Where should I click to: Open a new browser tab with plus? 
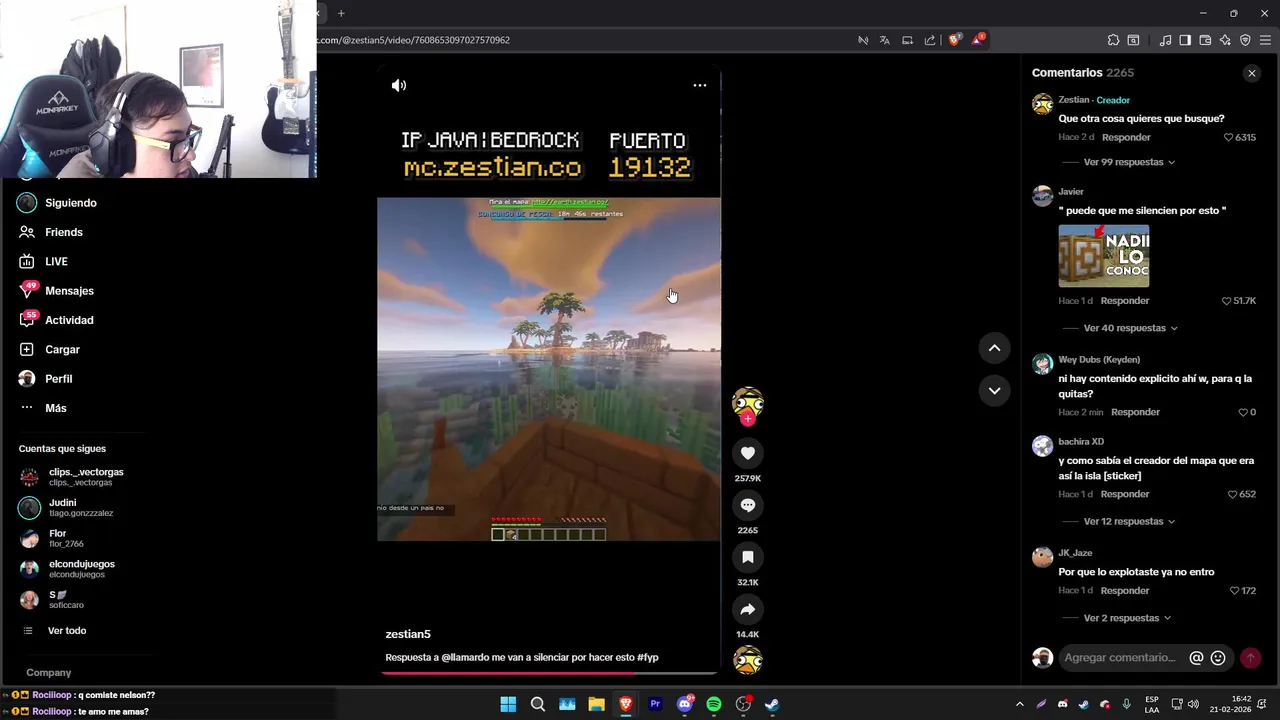coord(341,13)
